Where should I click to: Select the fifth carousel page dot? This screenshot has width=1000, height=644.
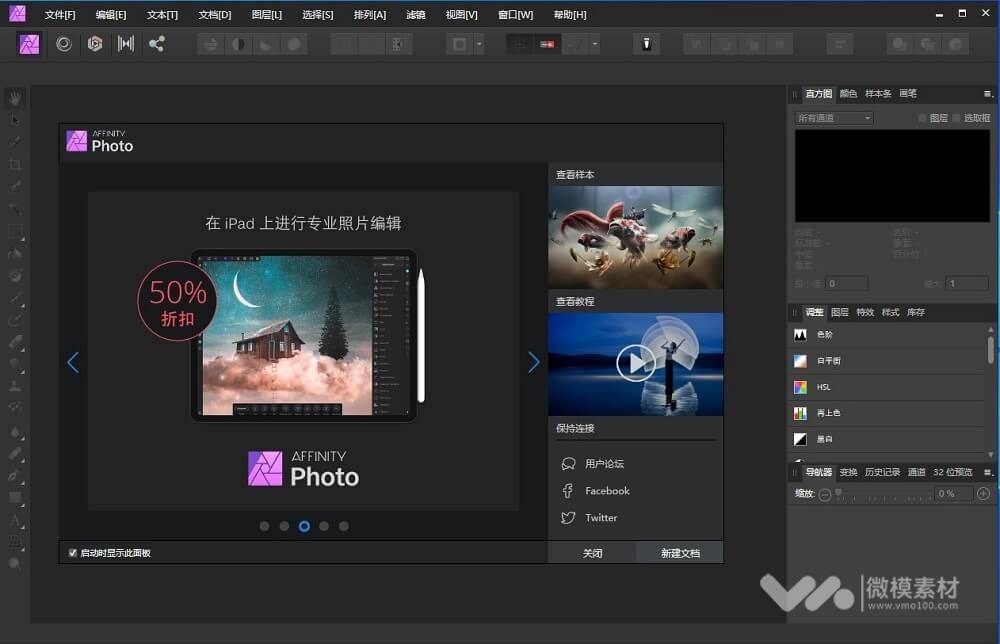tap(344, 526)
